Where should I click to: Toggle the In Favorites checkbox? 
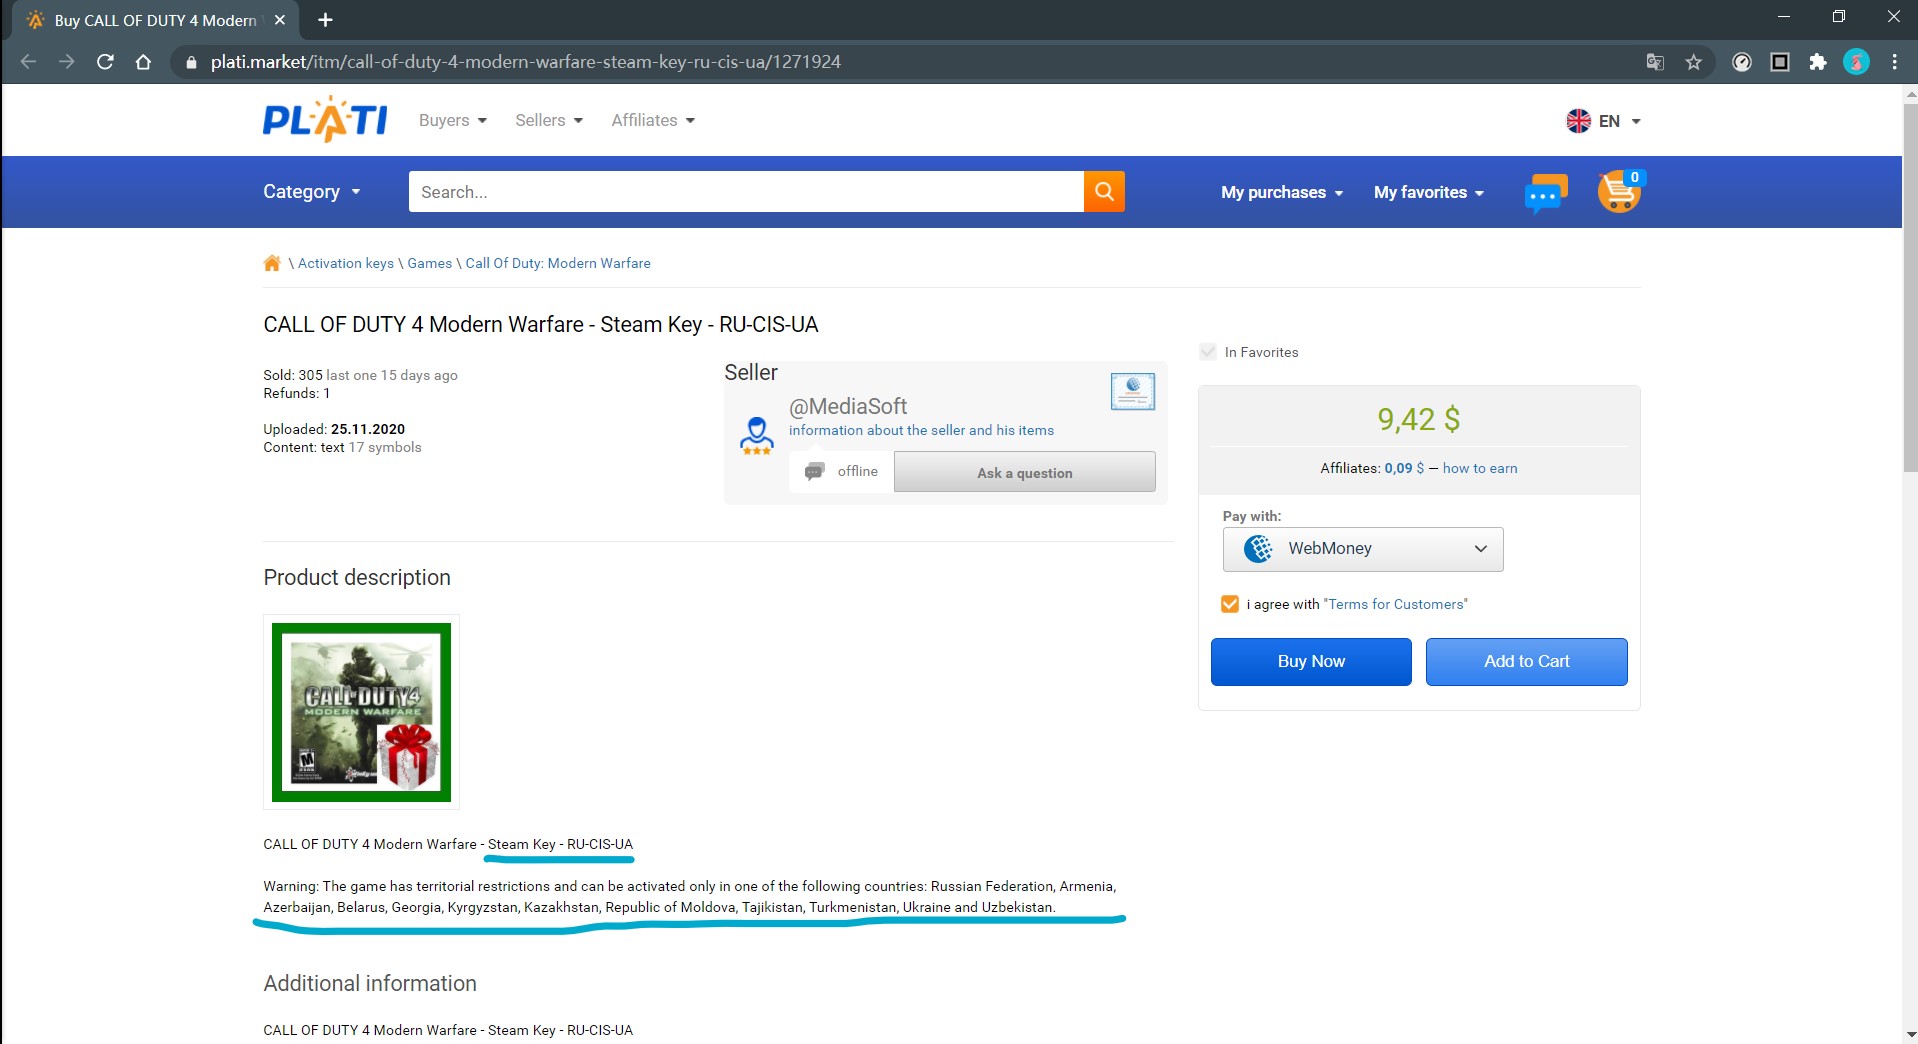(x=1208, y=352)
